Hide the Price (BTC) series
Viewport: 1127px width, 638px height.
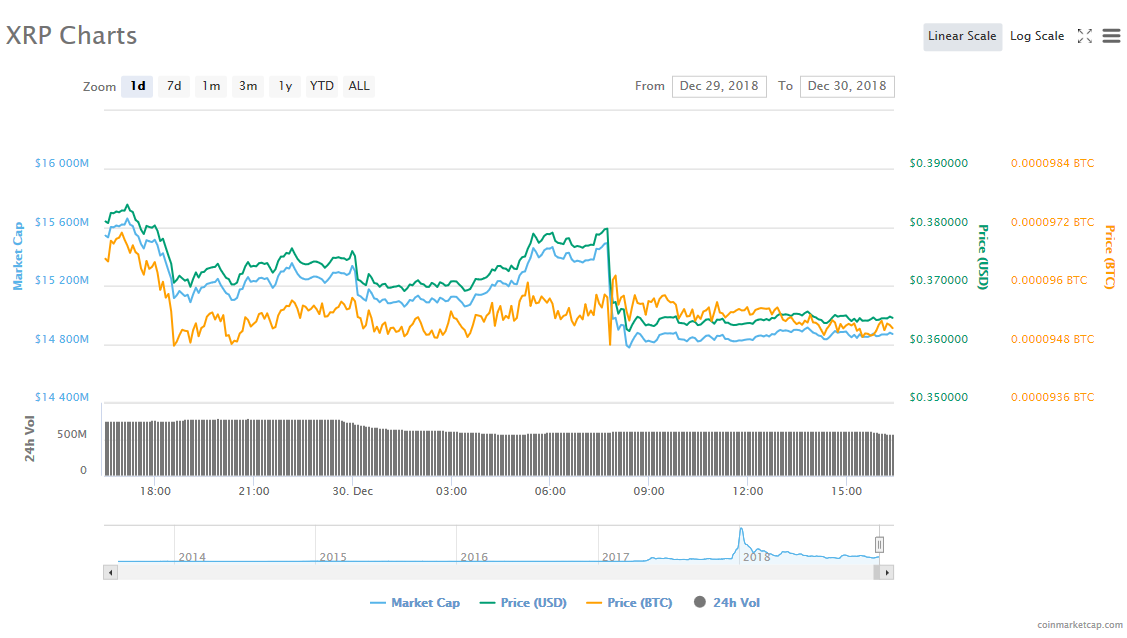[x=628, y=603]
